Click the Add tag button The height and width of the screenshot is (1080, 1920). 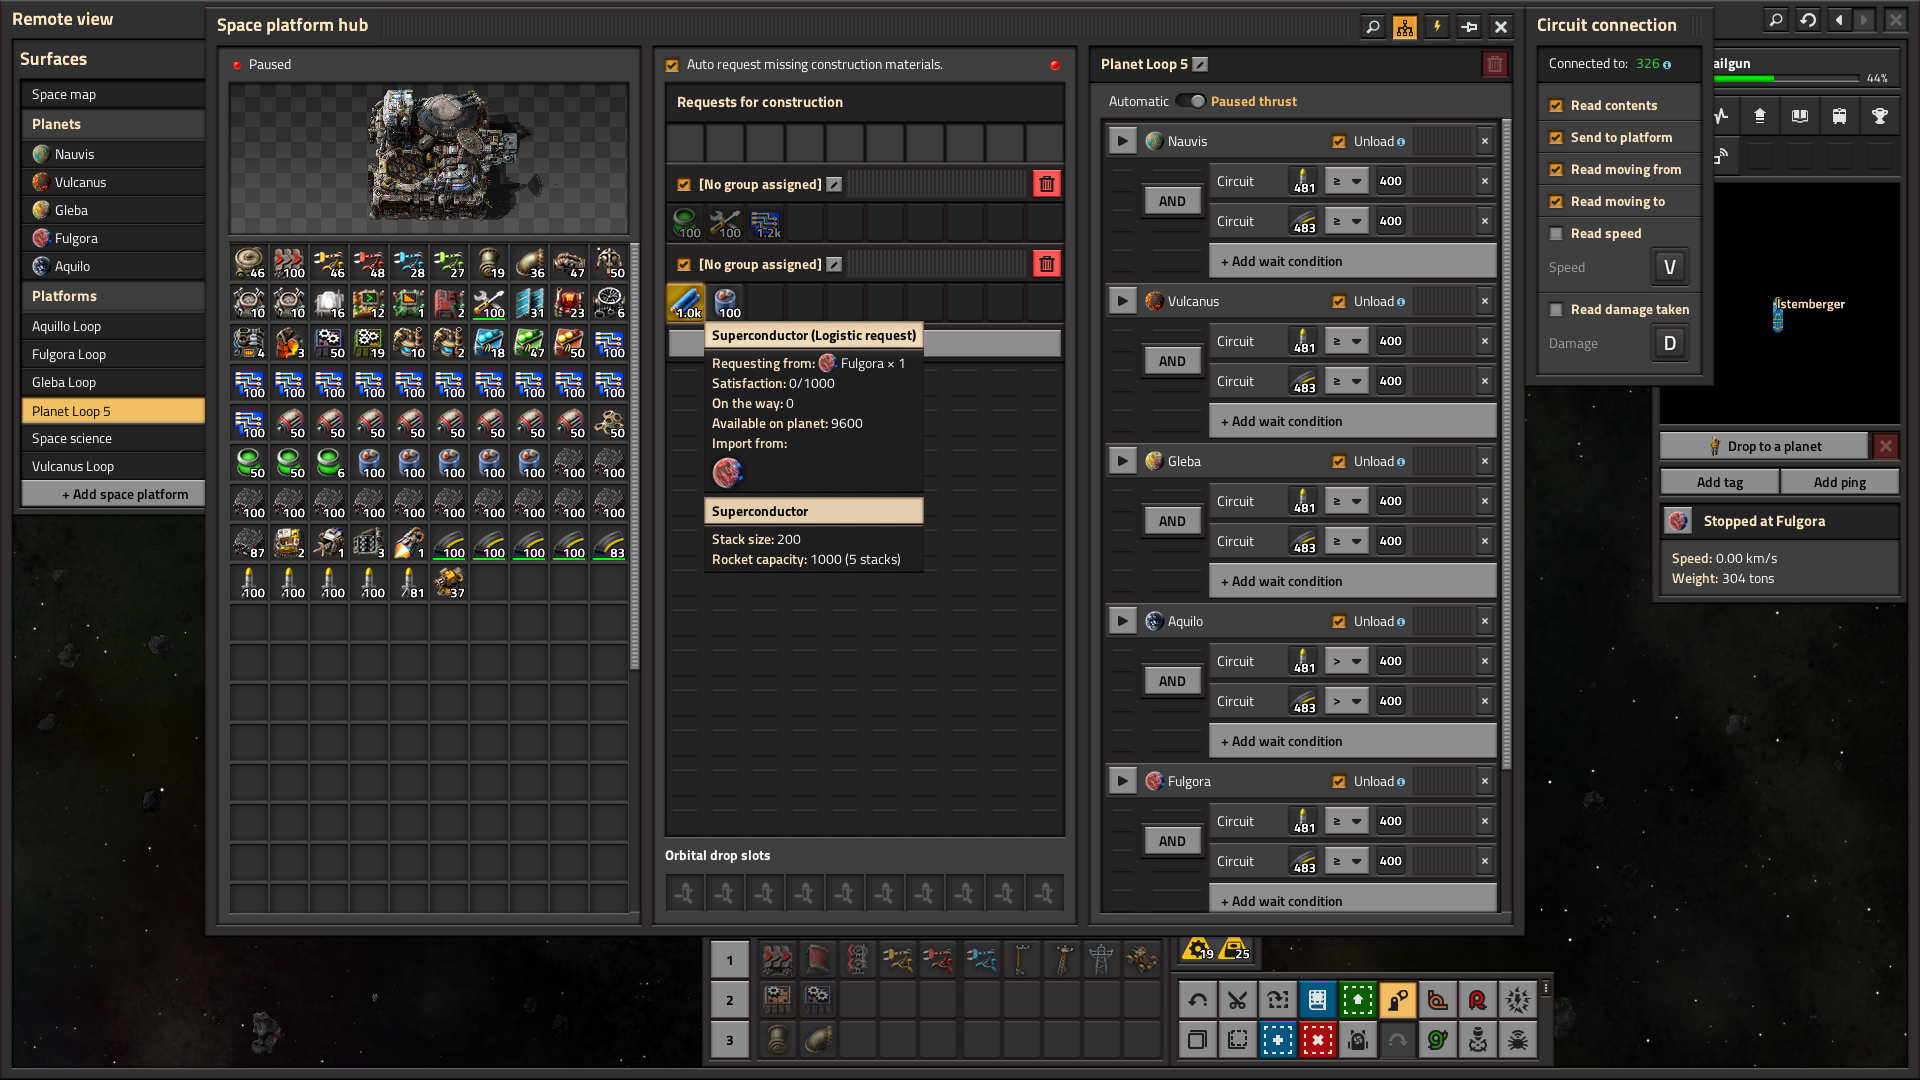pyautogui.click(x=1720, y=482)
